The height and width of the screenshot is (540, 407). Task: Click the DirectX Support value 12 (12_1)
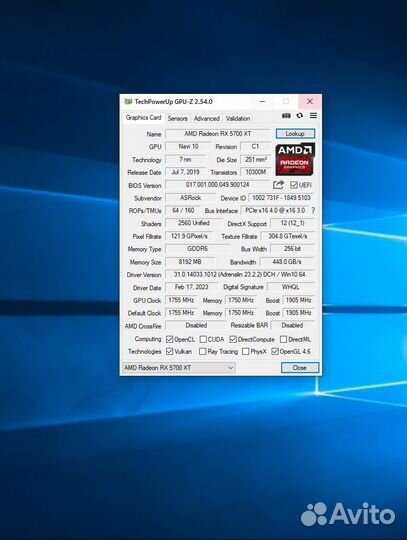[x=292, y=223]
